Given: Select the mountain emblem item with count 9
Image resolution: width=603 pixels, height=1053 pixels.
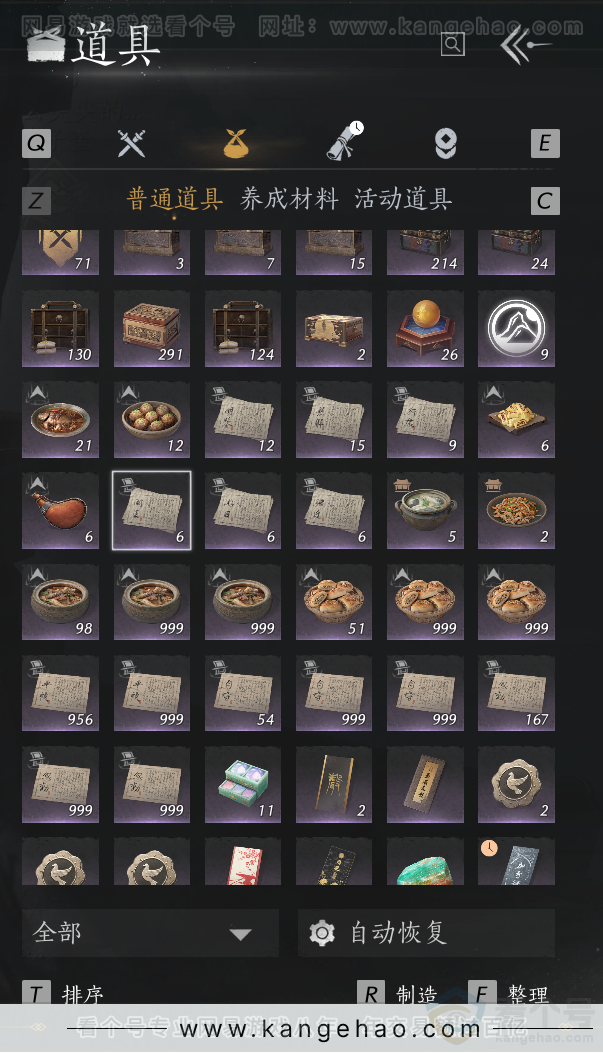Looking at the screenshot, I should pos(516,328).
